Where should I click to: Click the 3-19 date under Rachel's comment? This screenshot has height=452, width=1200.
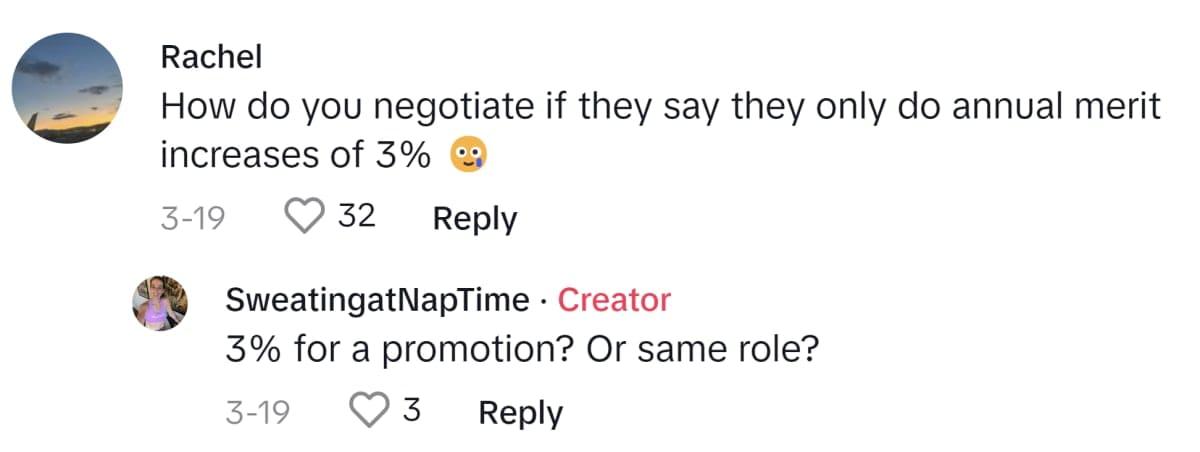[x=191, y=218]
